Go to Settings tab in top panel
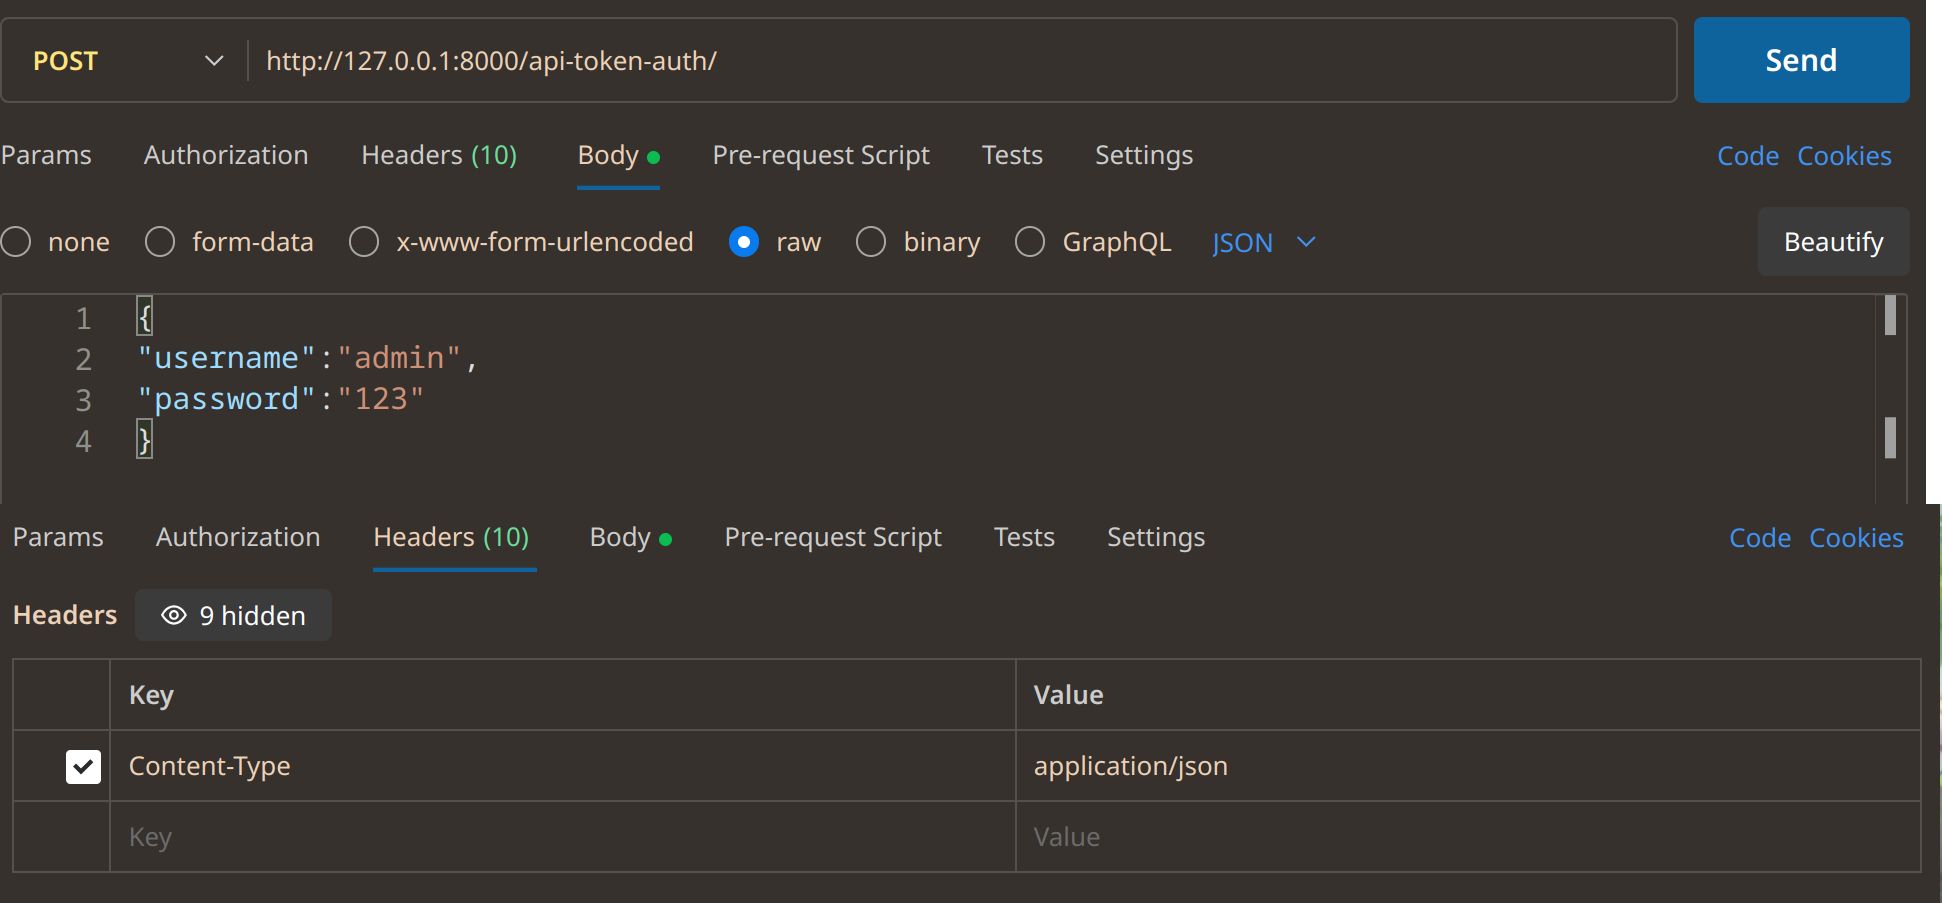1942x903 pixels. pyautogui.click(x=1144, y=155)
